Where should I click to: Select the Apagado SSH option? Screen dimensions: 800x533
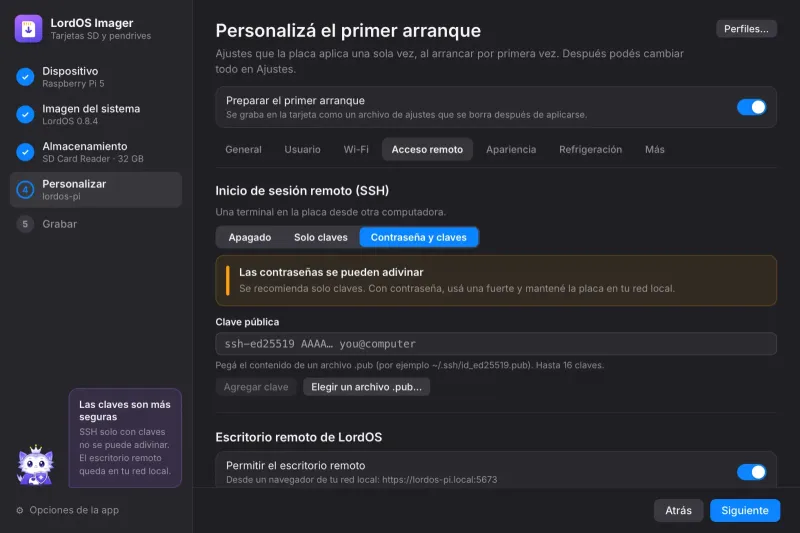tap(250, 237)
